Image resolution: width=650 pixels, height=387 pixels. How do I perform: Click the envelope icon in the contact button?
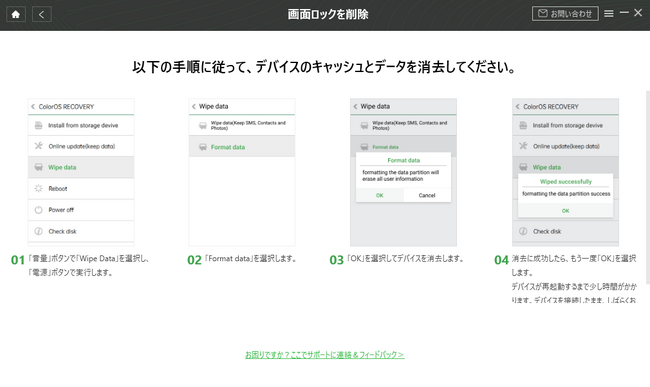click(543, 14)
